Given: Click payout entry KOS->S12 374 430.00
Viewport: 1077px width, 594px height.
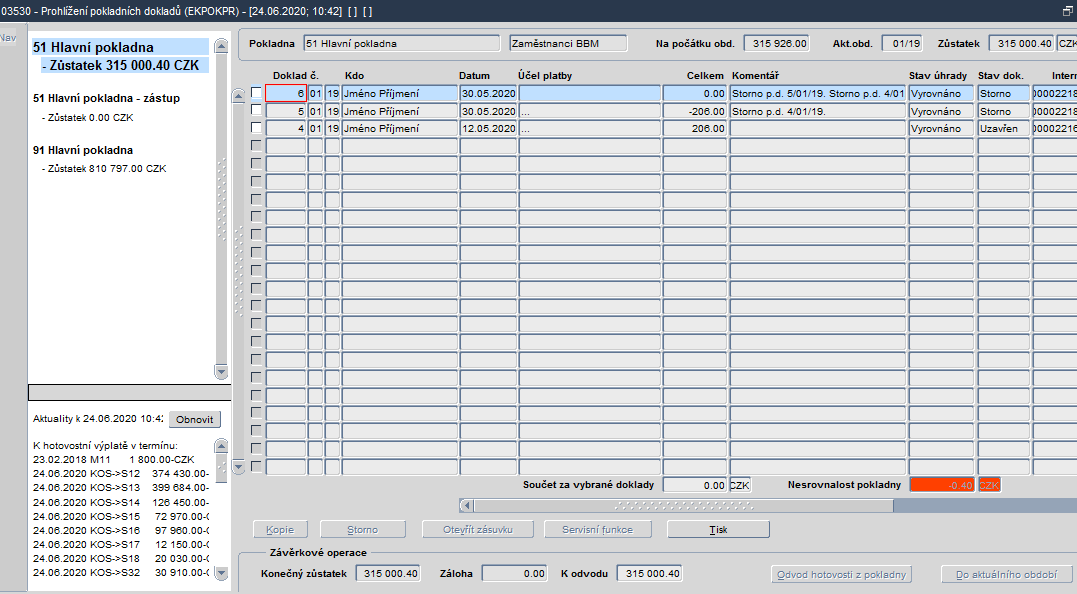Looking at the screenshot, I should pos(121,474).
